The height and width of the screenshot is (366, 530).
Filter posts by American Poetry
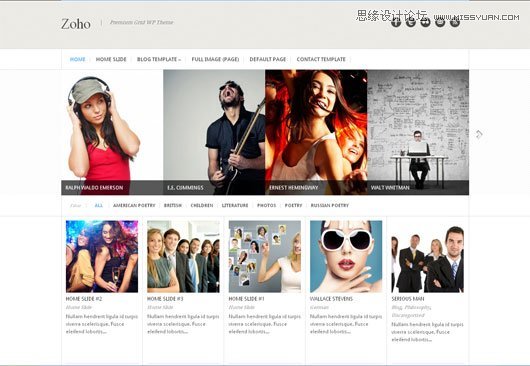134,205
